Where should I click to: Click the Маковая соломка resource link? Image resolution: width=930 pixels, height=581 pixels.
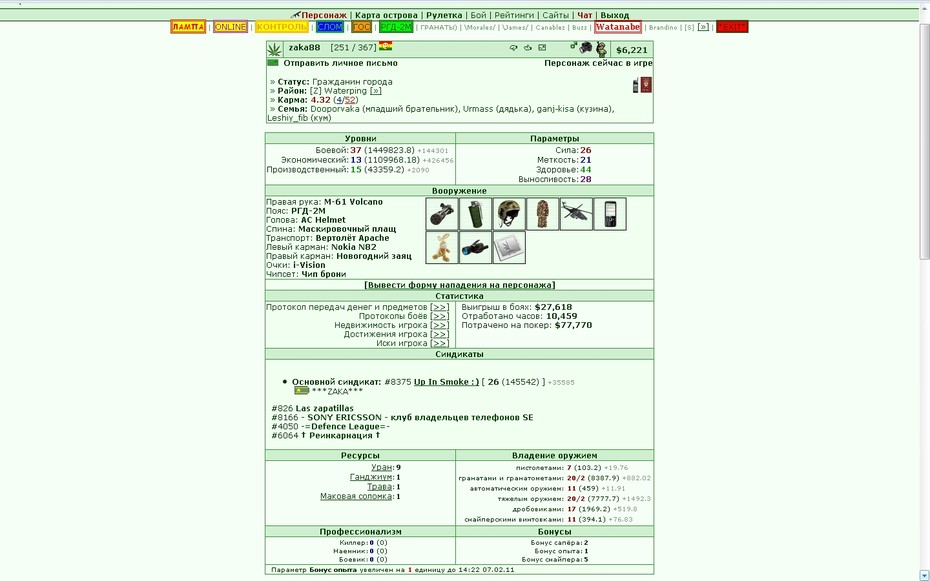(356, 496)
